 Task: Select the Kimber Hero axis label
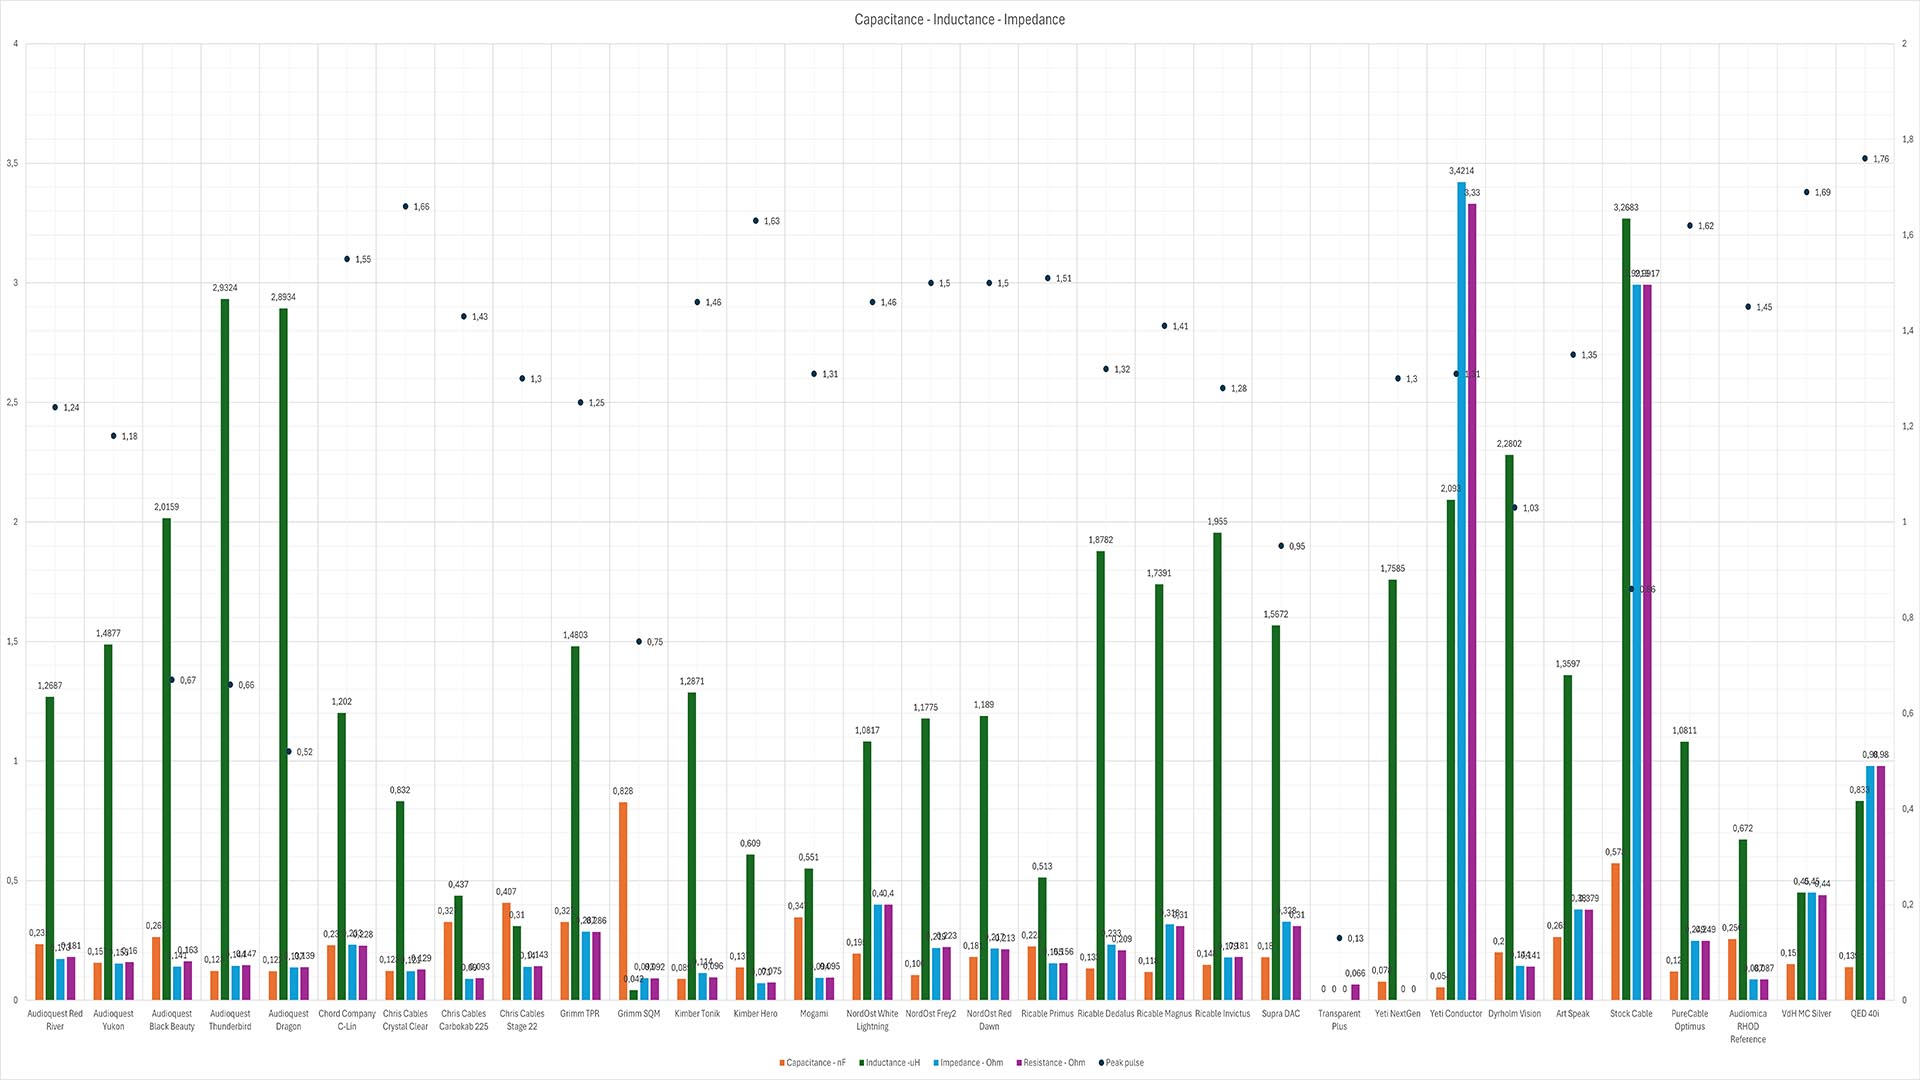click(x=755, y=1014)
